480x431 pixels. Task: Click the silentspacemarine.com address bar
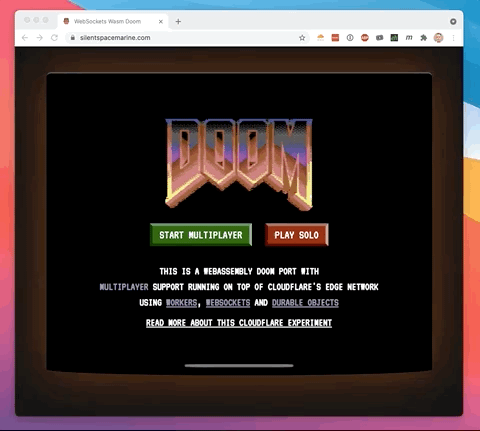click(185, 38)
